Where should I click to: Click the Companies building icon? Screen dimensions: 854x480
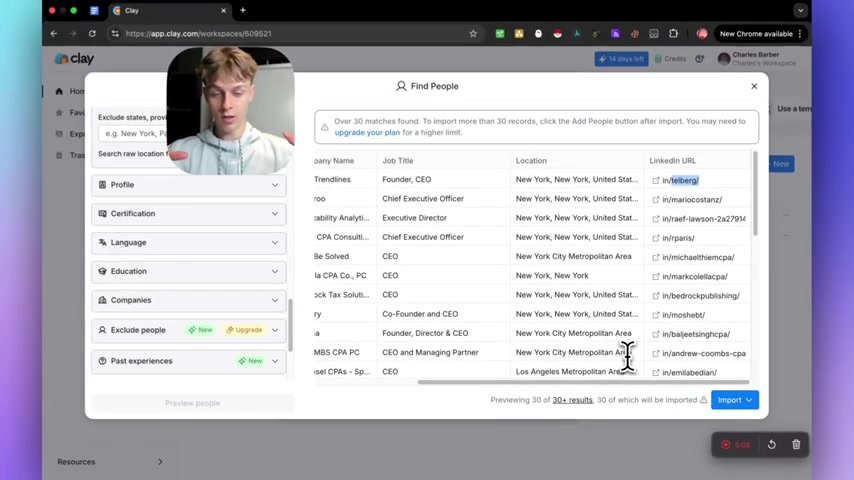tap(102, 300)
